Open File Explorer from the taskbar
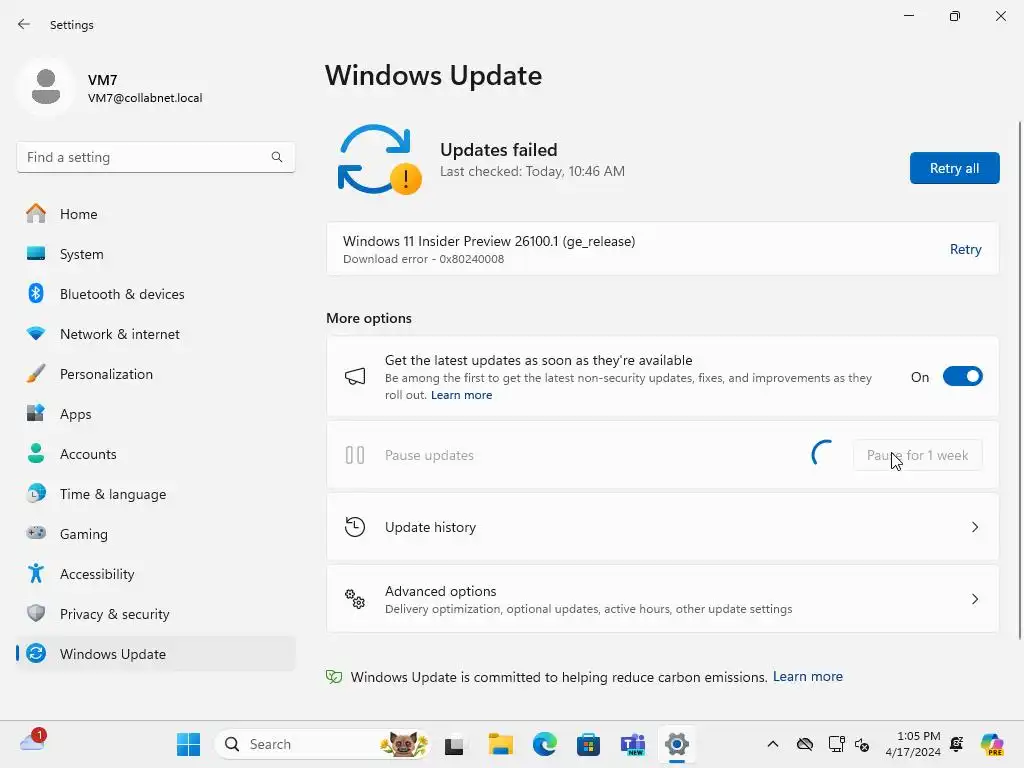The image size is (1024, 768). pyautogui.click(x=501, y=744)
